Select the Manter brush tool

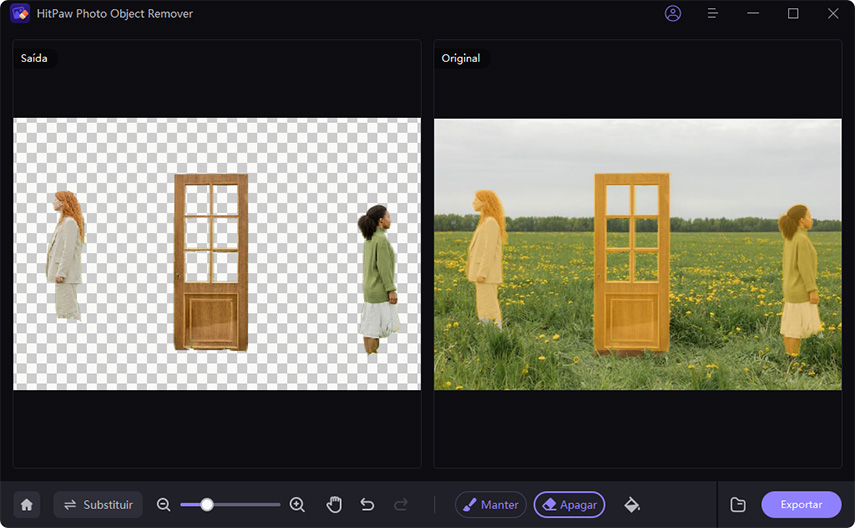(x=491, y=505)
